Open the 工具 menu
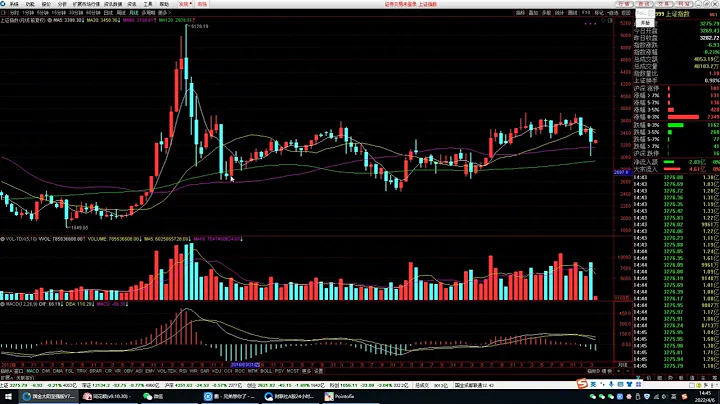This screenshot has height=404, width=720. (148, 4)
